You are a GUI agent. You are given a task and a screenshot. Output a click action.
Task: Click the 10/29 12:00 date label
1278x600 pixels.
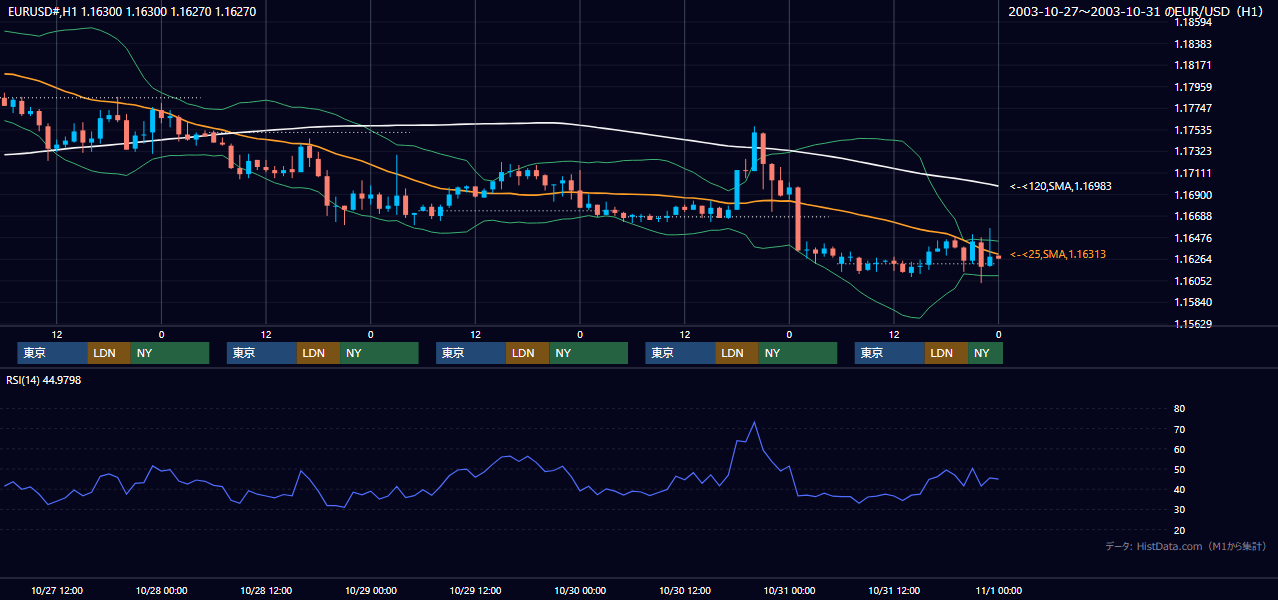coord(475,590)
